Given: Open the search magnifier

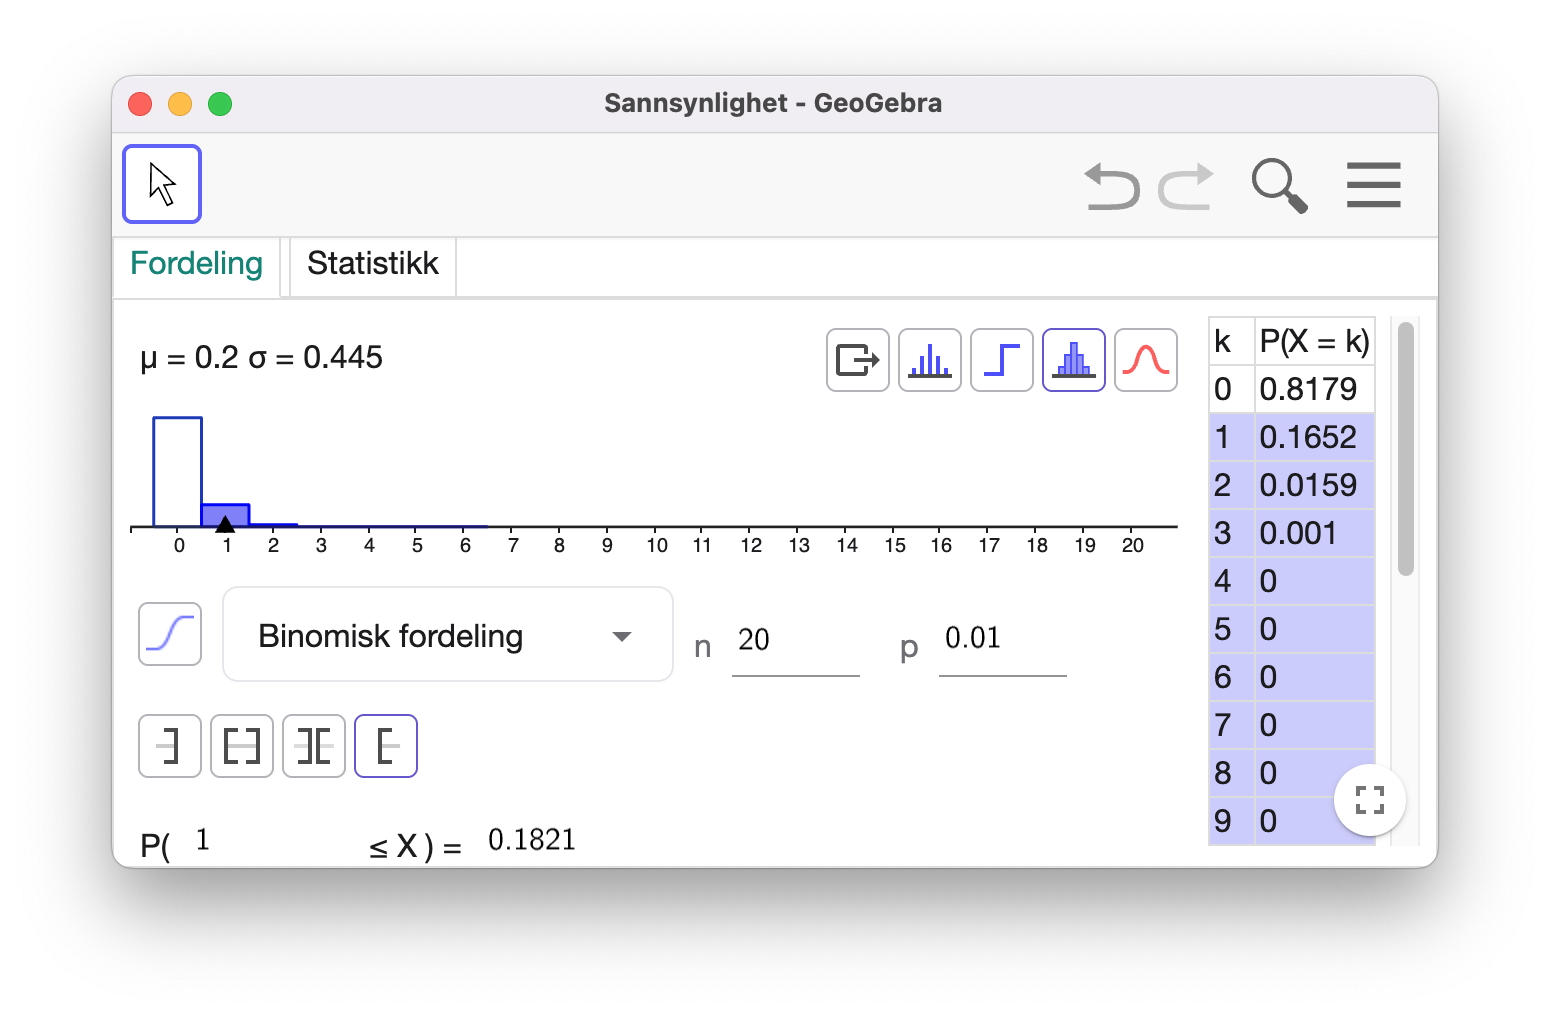Looking at the screenshot, I should click(1279, 186).
